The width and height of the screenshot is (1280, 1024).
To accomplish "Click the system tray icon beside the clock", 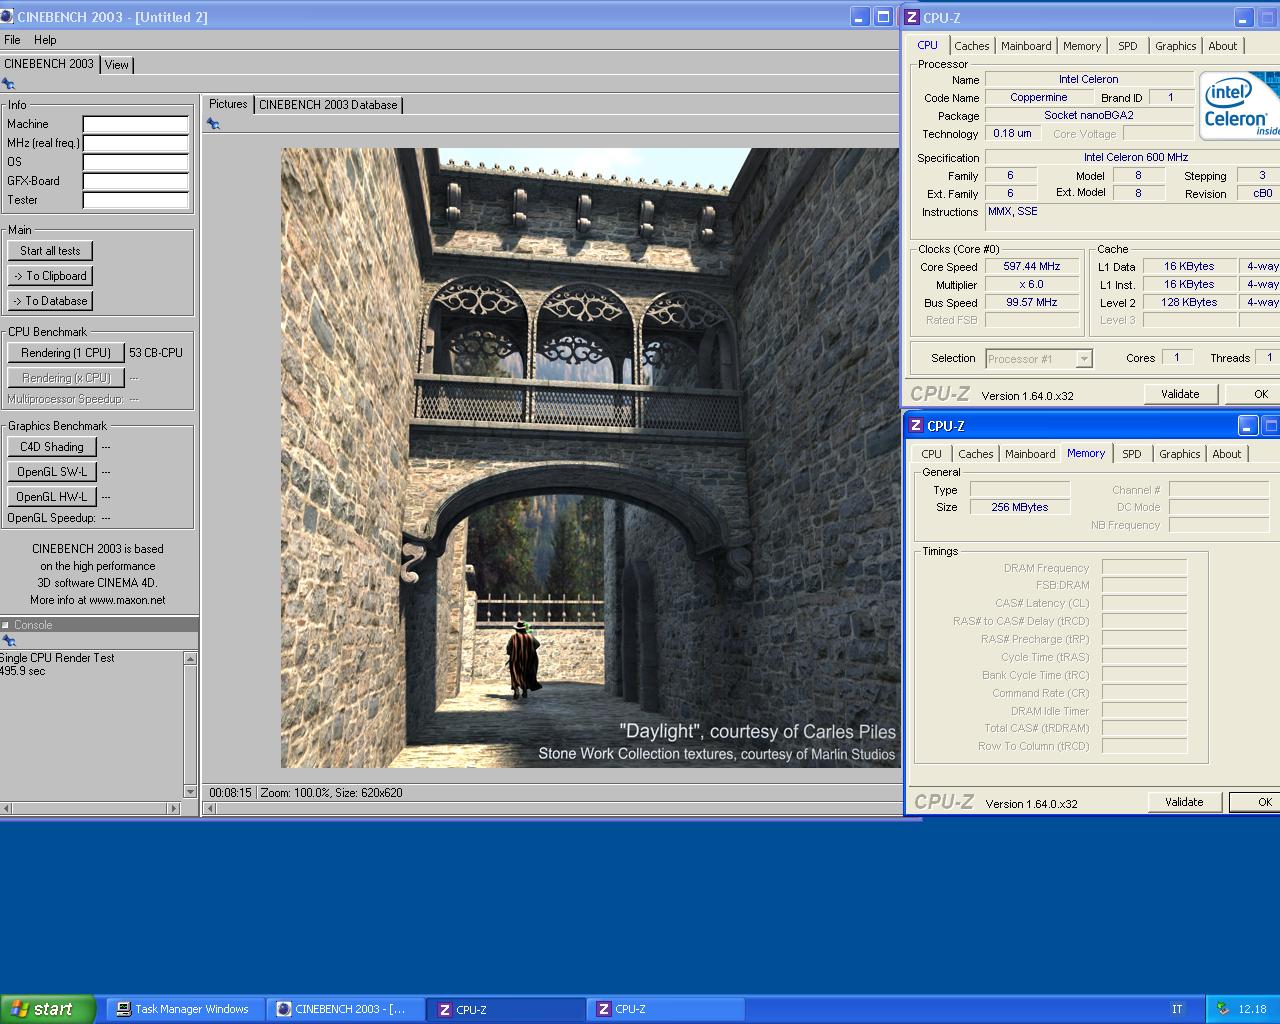I will click(1222, 1009).
